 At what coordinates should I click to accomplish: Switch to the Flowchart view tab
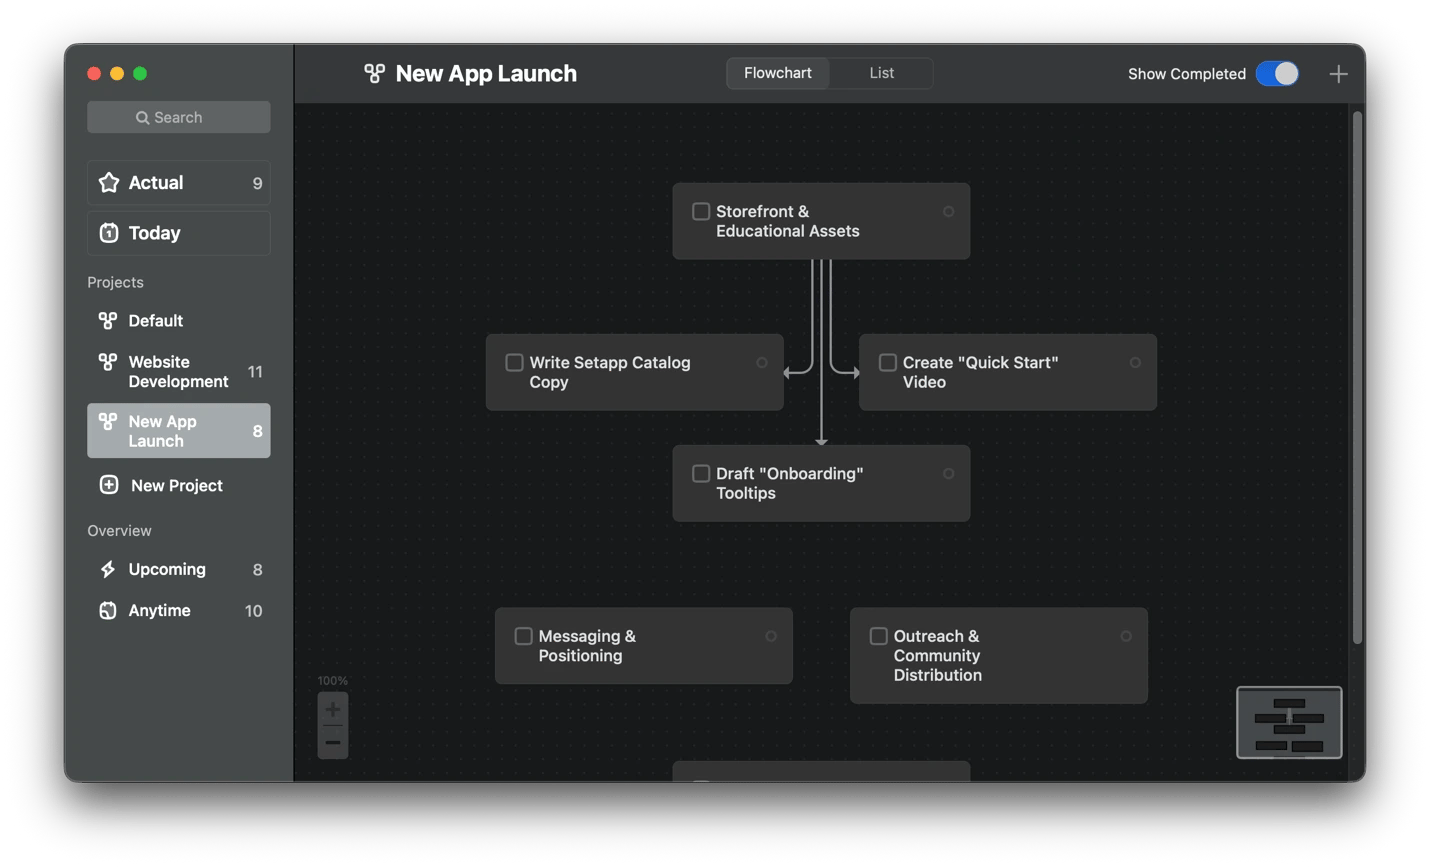[778, 73]
